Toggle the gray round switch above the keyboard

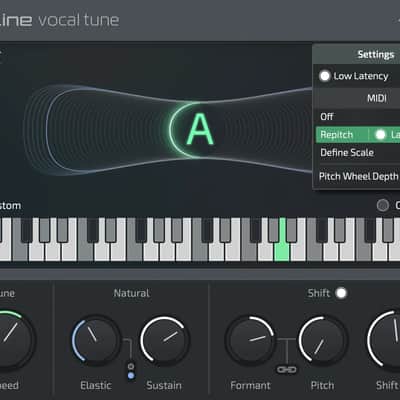(x=383, y=205)
